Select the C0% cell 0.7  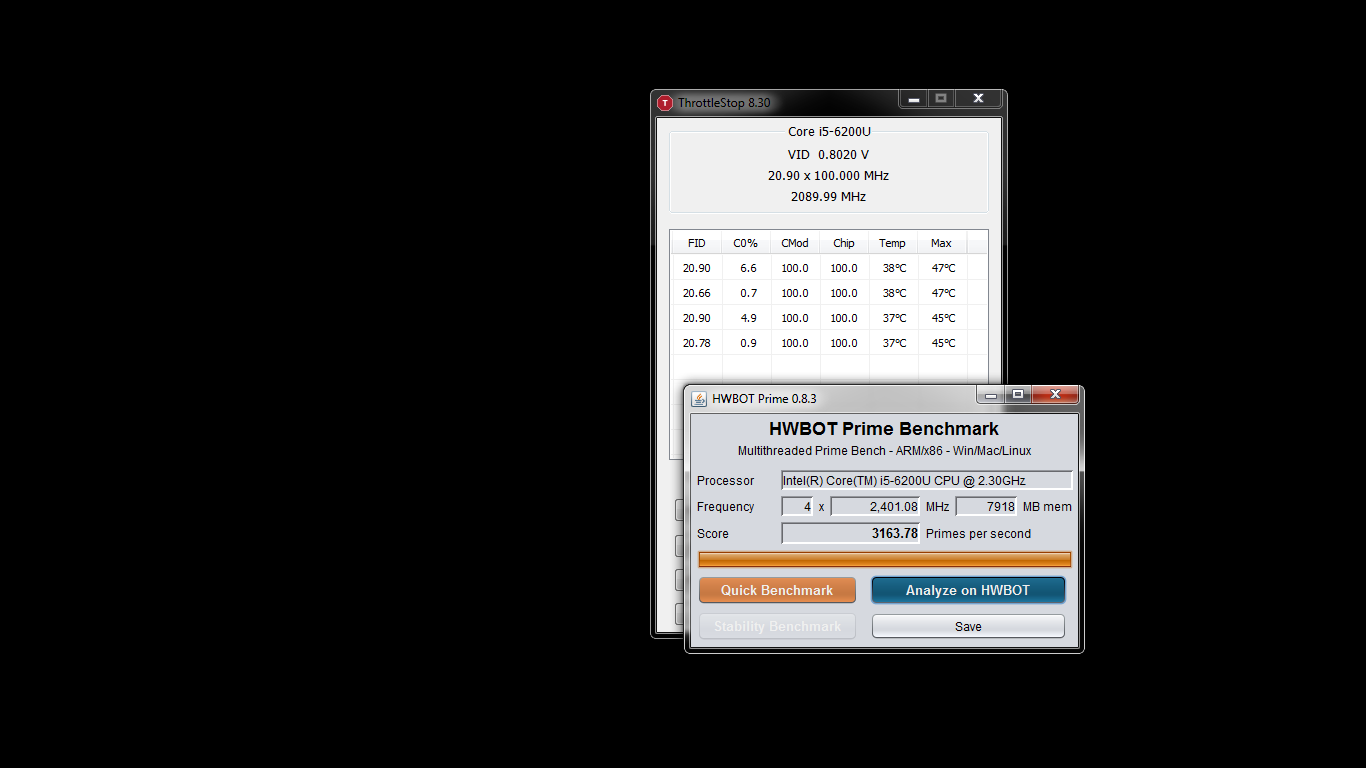point(748,293)
